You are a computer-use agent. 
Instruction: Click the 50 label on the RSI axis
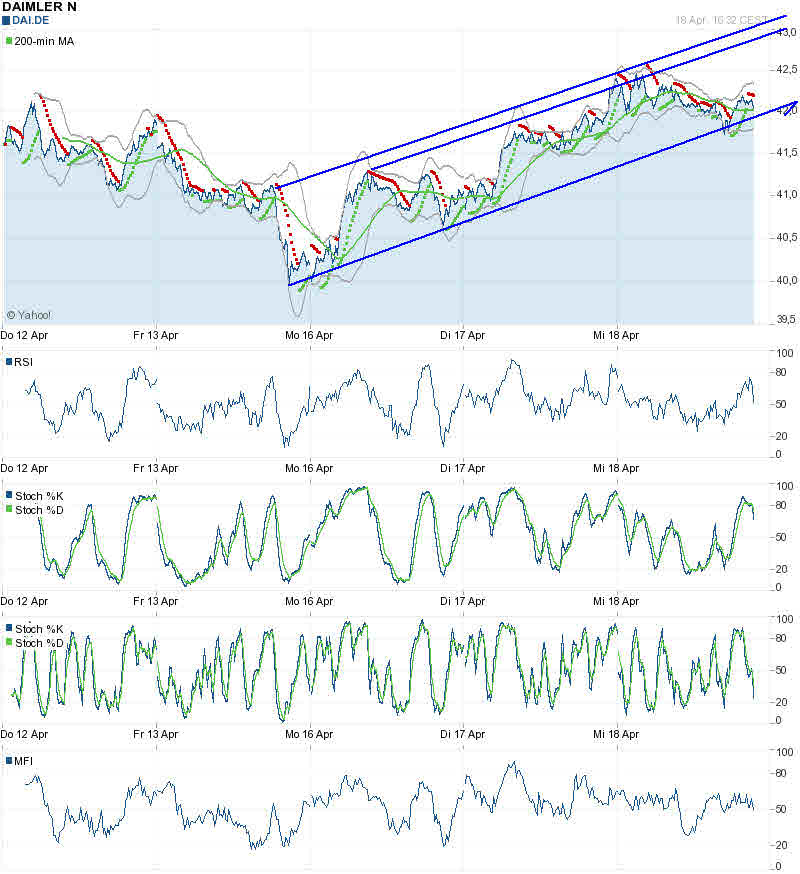782,404
